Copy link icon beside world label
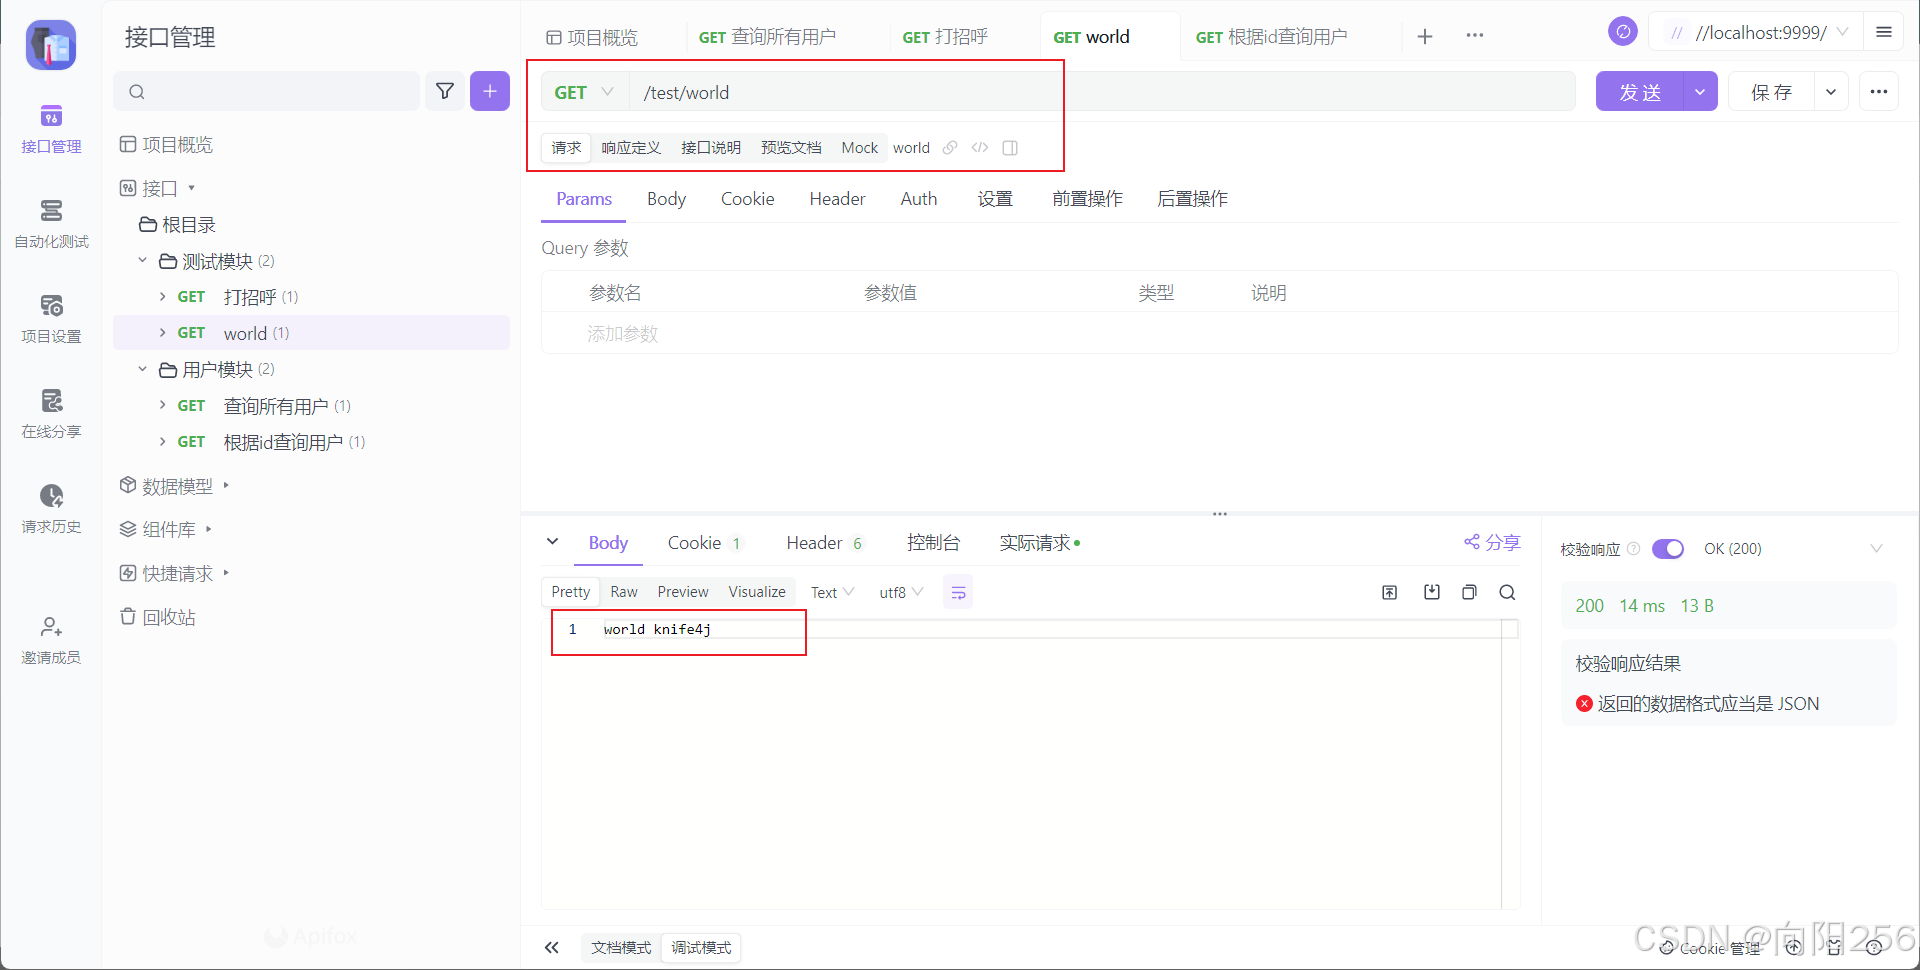The image size is (1920, 970). tap(950, 148)
